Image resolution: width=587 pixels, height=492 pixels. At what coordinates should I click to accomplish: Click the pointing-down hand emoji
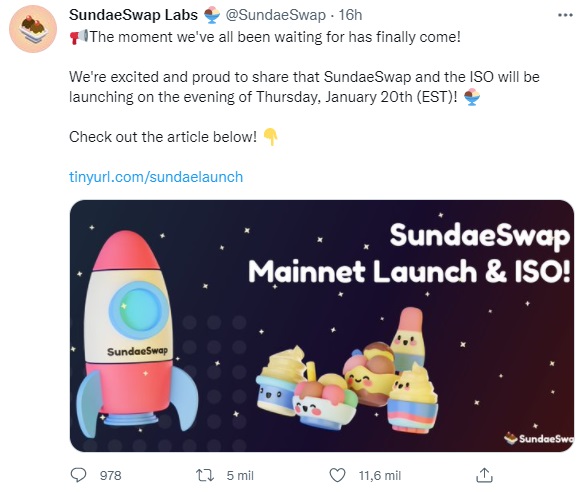tap(270, 137)
